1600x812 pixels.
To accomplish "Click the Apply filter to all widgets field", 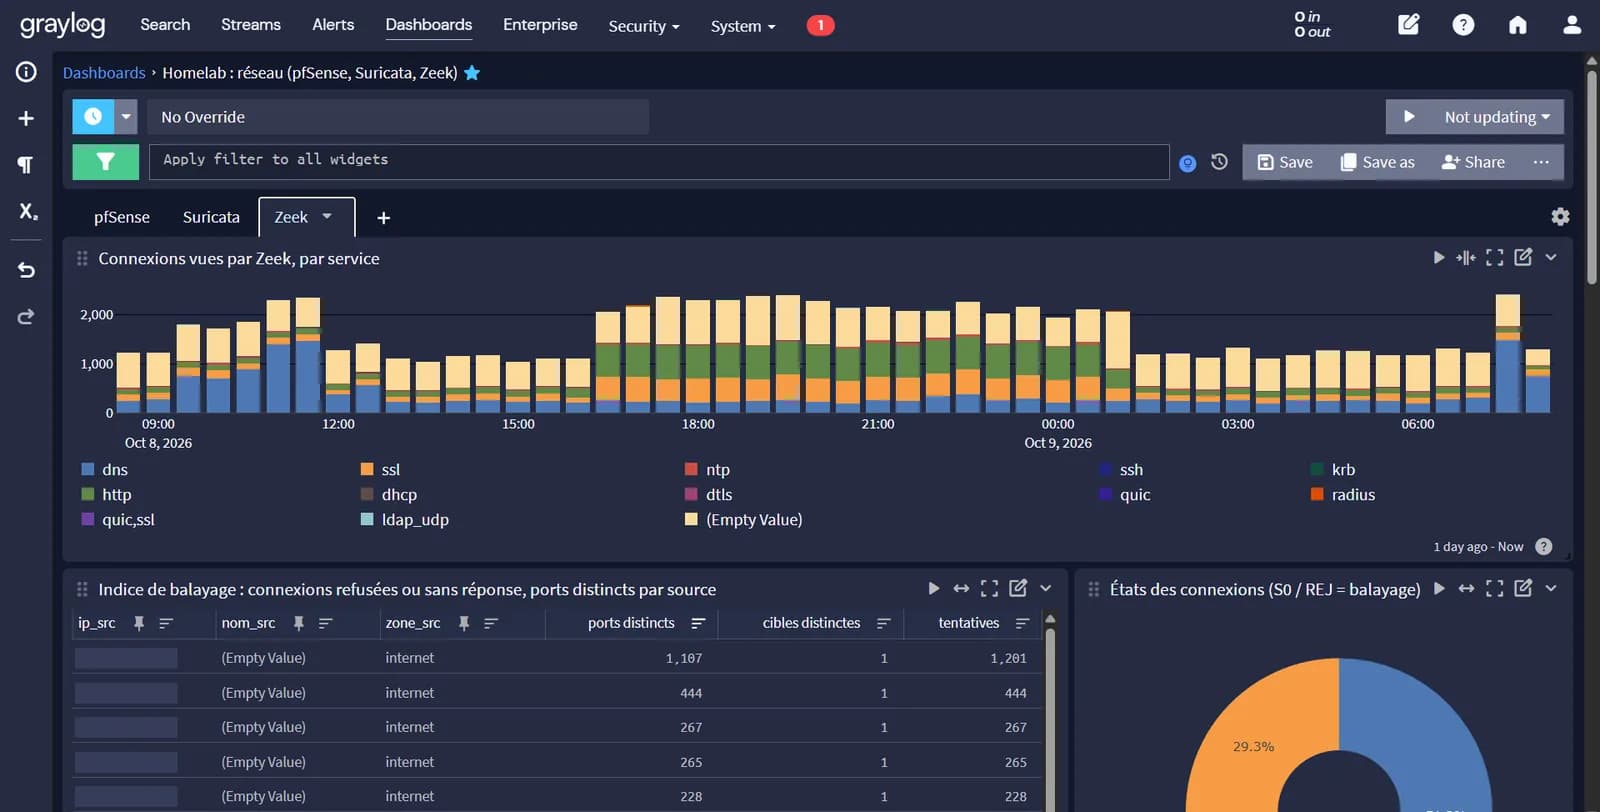I will tap(659, 162).
